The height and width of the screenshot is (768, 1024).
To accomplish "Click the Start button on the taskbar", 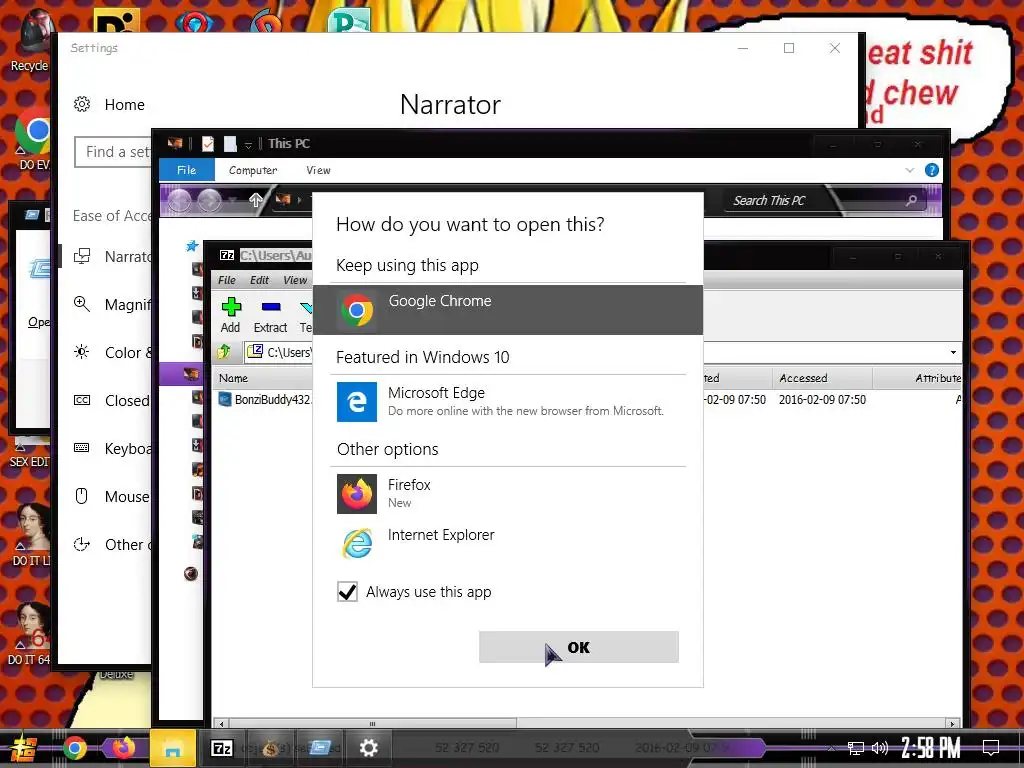I will (22, 748).
